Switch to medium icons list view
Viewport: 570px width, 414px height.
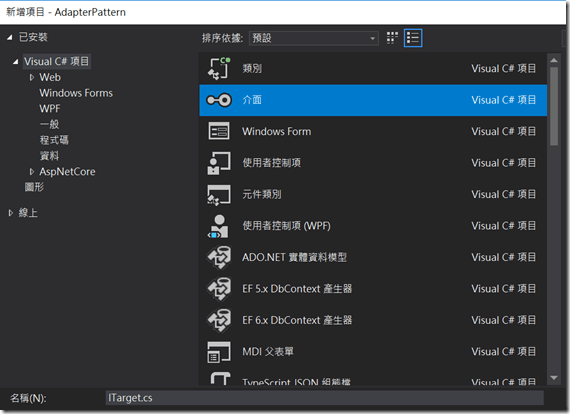click(x=413, y=38)
